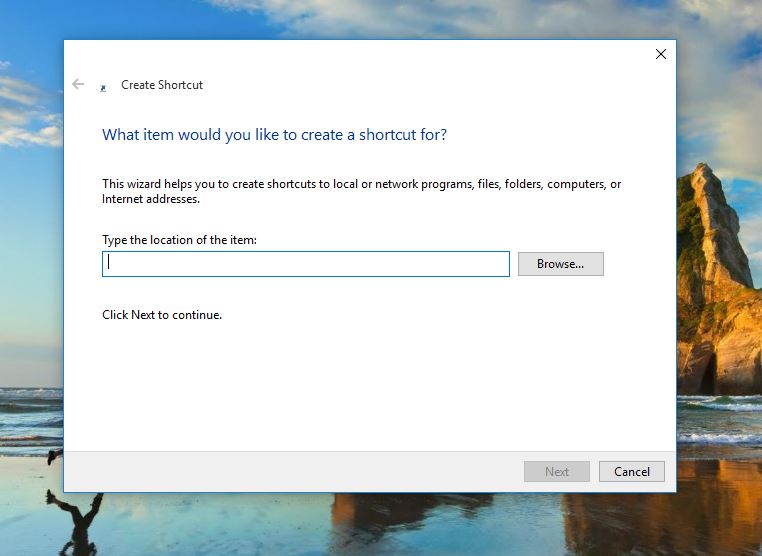
Task: Click the back arrow in the wizard header
Action: tap(78, 85)
